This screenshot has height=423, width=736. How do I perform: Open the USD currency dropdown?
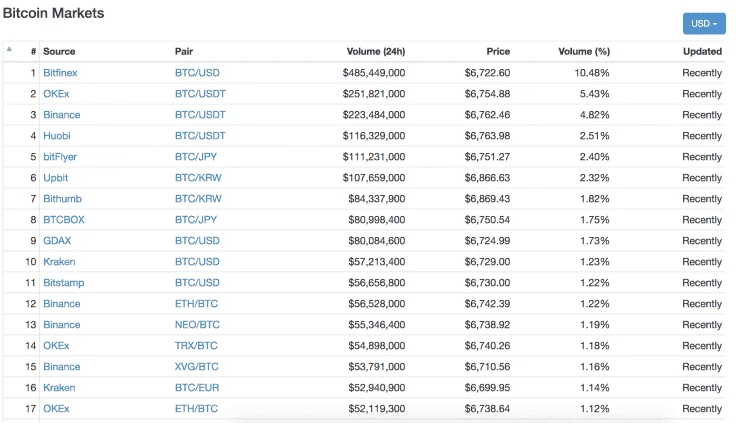tap(704, 23)
